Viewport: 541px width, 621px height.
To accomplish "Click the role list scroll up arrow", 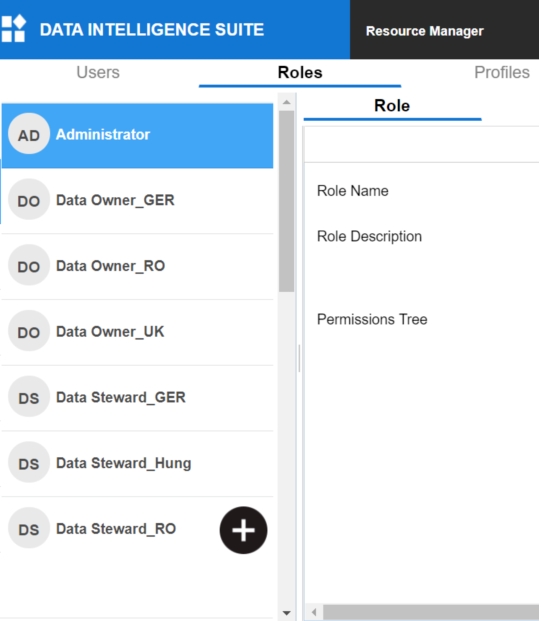I will (286, 102).
